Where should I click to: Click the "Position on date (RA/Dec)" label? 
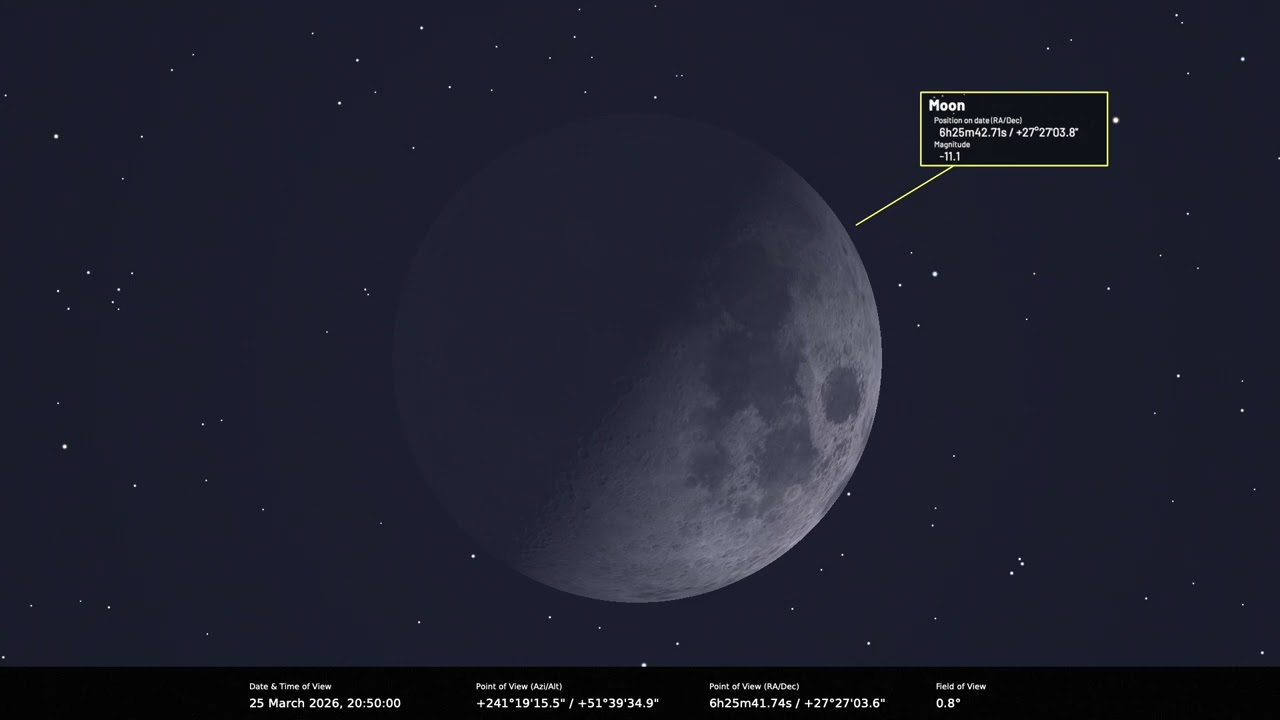pos(978,120)
